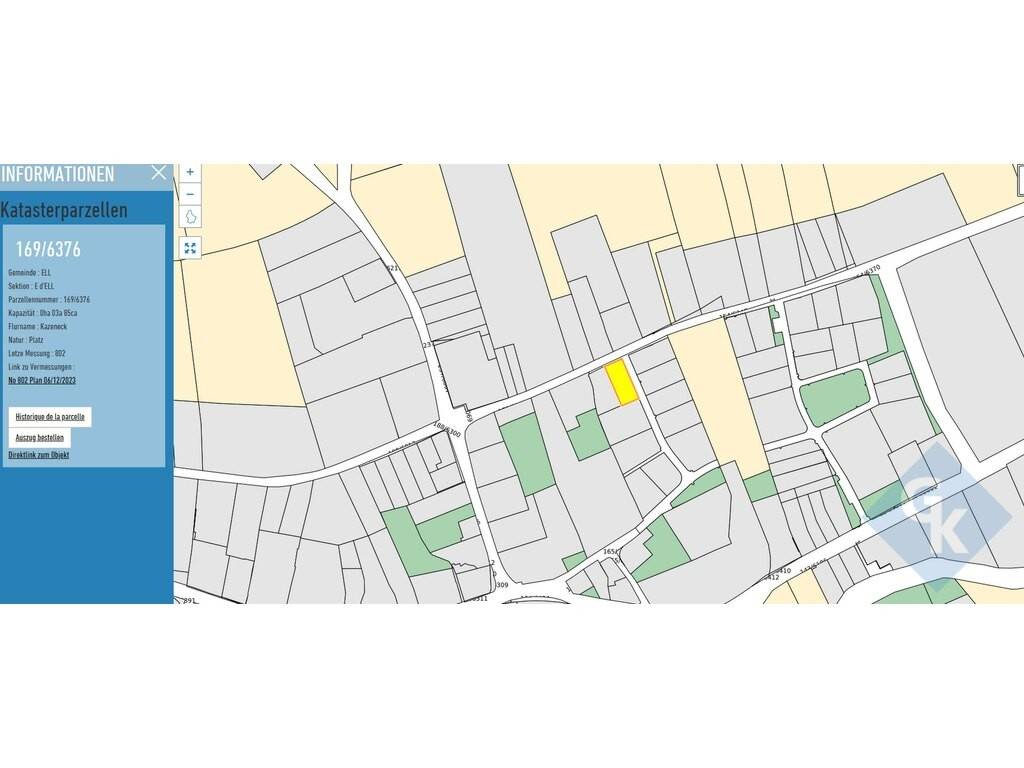The height and width of the screenshot is (768, 1024).
Task: Open survey plan No 802 Plan 06/12/2023
Action: pos(42,381)
